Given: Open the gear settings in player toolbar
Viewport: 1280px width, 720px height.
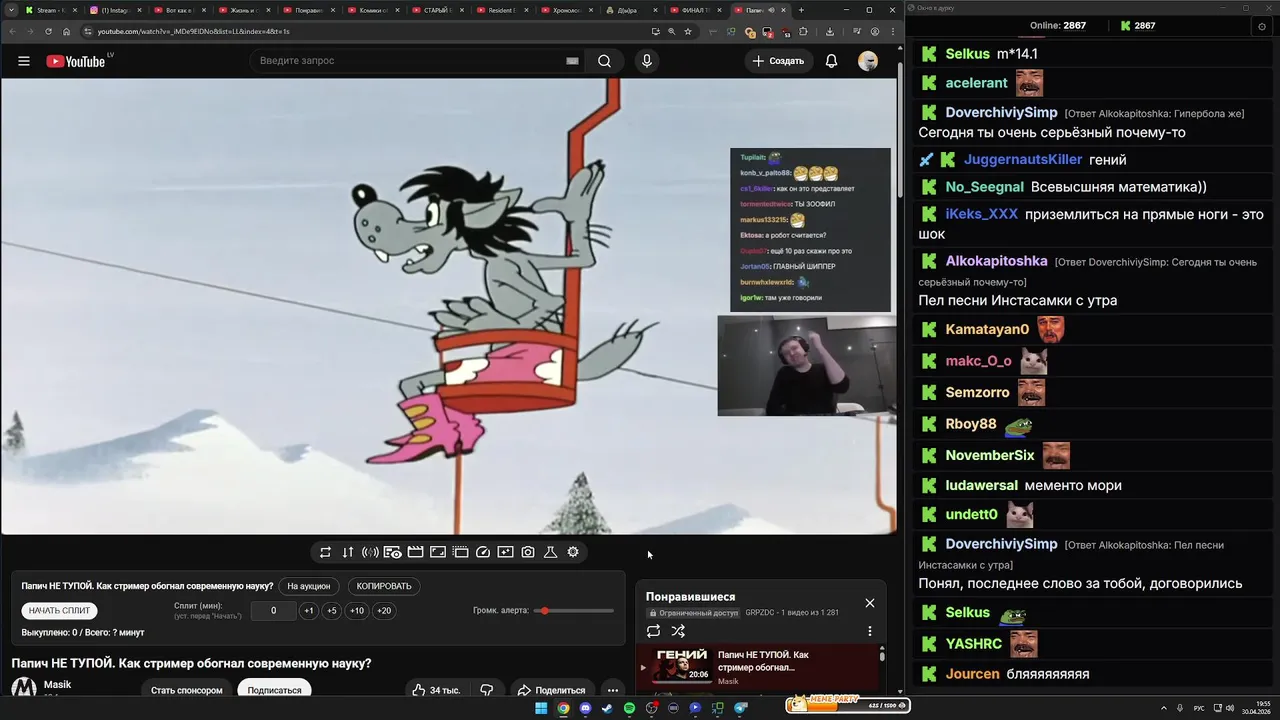Looking at the screenshot, I should click(x=573, y=552).
